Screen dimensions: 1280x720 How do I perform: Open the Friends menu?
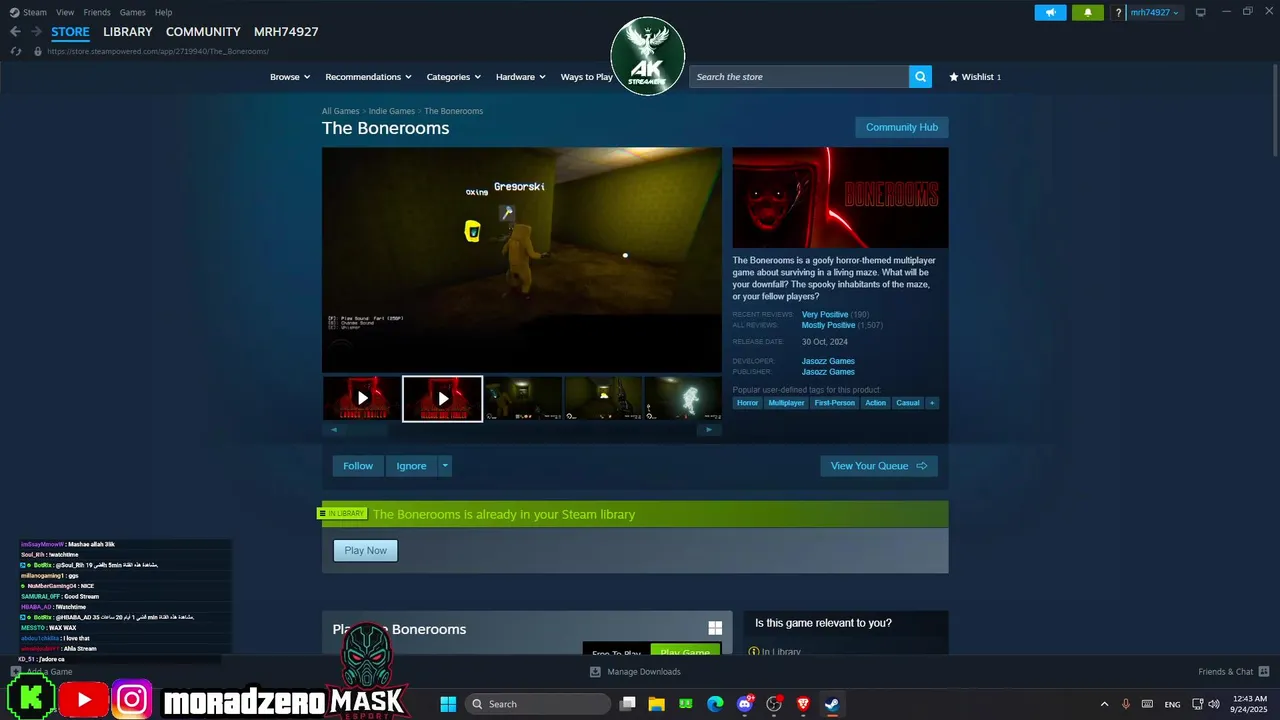[97, 12]
